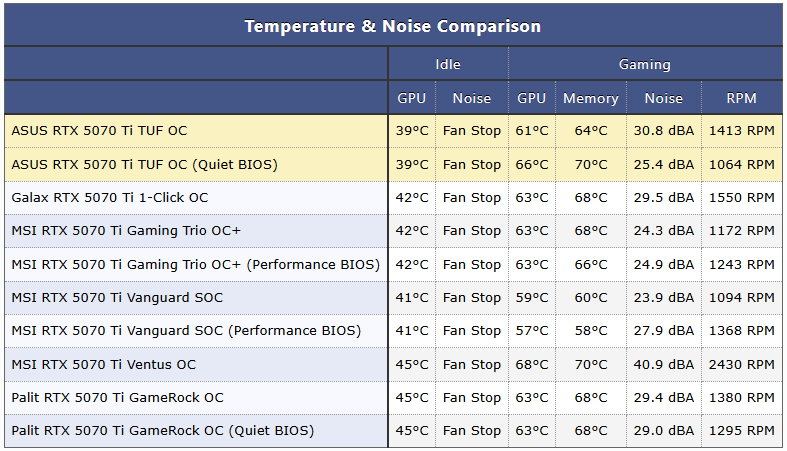Click the Idle column group header
The width and height of the screenshot is (787, 451).
point(448,64)
